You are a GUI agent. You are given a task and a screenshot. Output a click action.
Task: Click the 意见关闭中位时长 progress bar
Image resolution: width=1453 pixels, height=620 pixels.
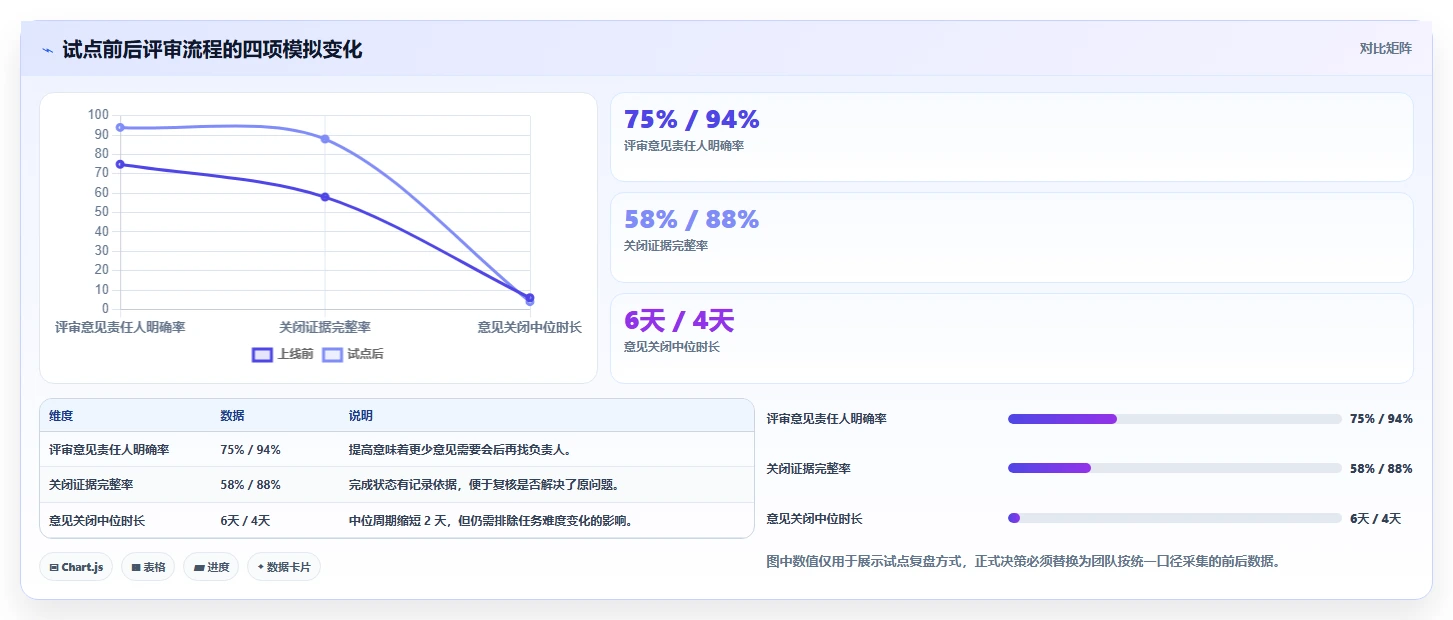tap(1174, 518)
